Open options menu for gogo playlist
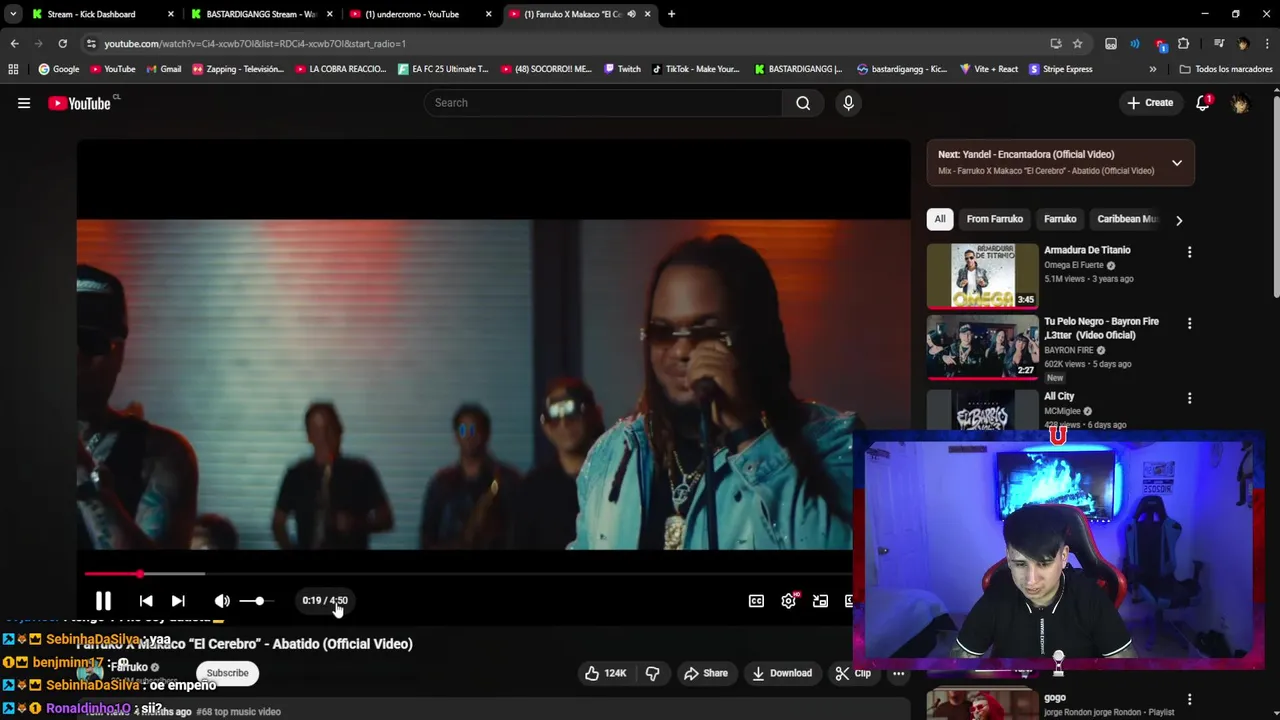This screenshot has width=1280, height=720. click(x=1189, y=699)
